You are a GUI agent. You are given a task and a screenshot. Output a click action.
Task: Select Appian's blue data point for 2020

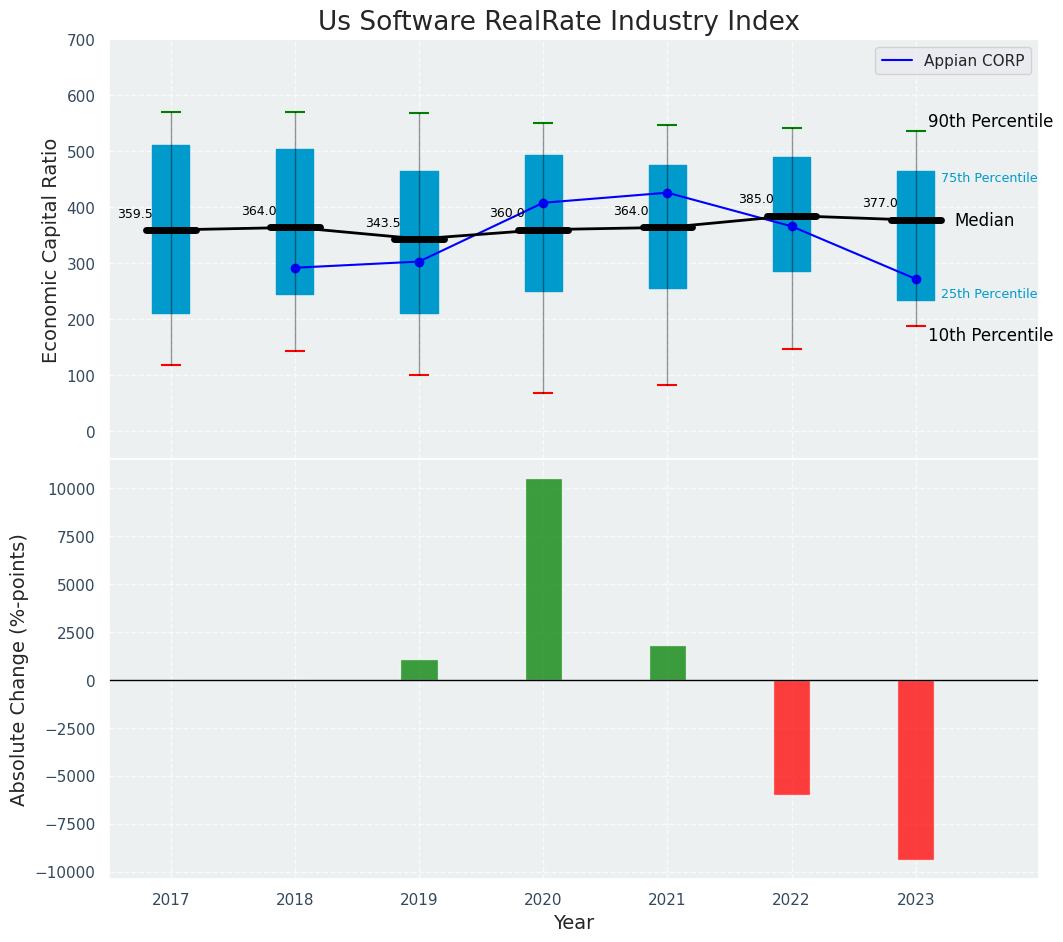click(543, 203)
